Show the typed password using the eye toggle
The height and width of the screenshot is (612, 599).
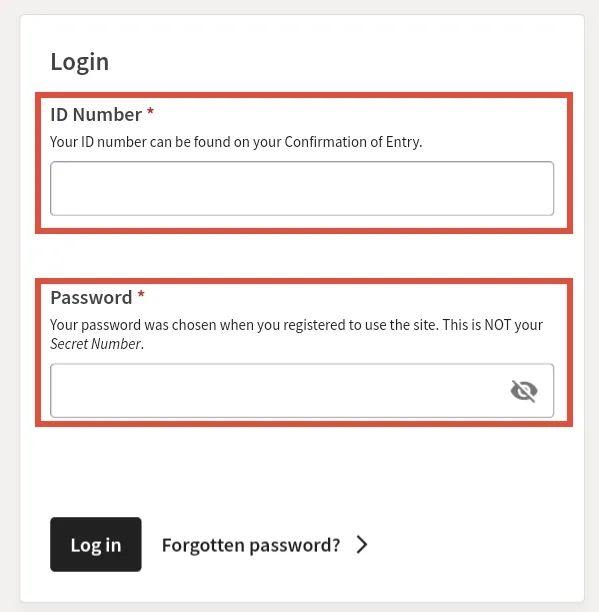pos(524,391)
